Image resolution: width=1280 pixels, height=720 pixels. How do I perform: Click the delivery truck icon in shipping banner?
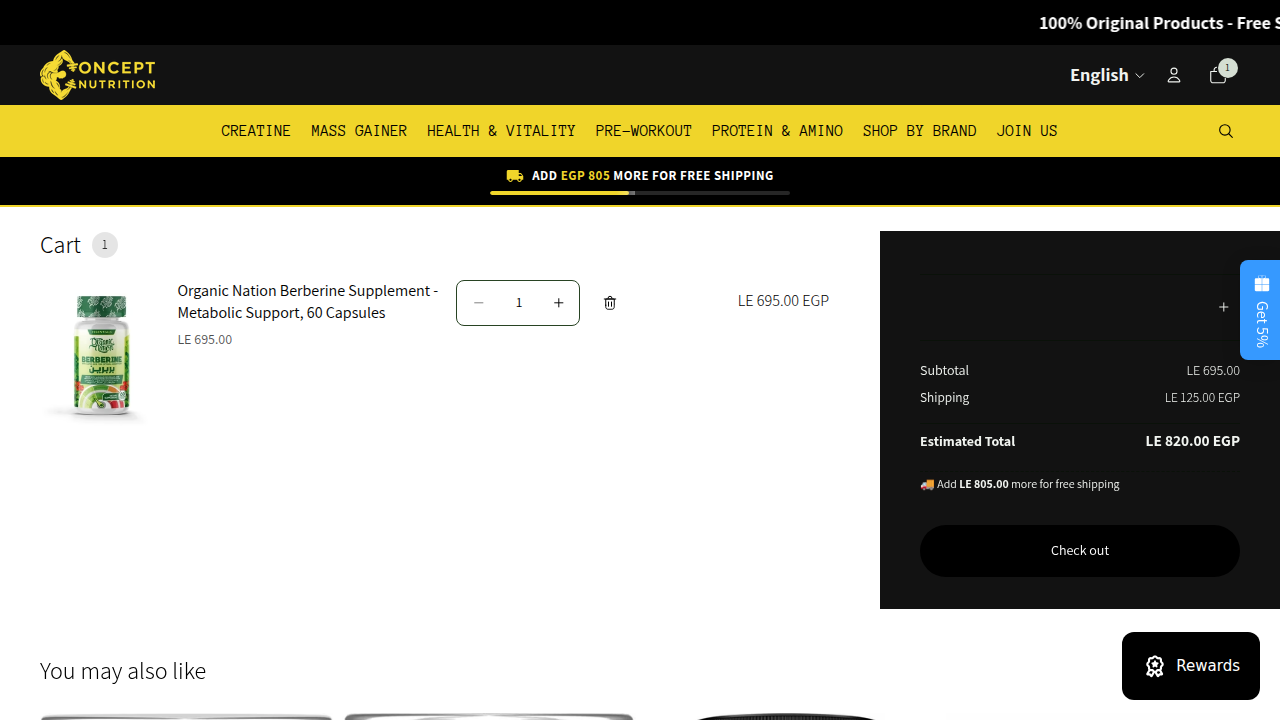(515, 176)
